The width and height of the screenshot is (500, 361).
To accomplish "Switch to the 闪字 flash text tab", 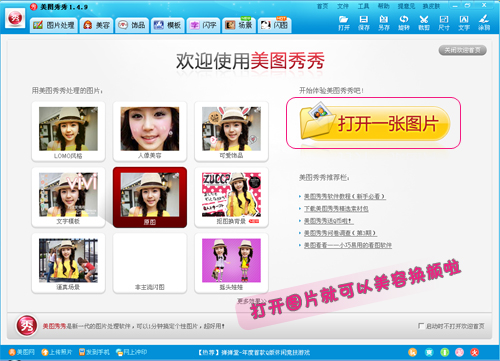I will pos(203,25).
